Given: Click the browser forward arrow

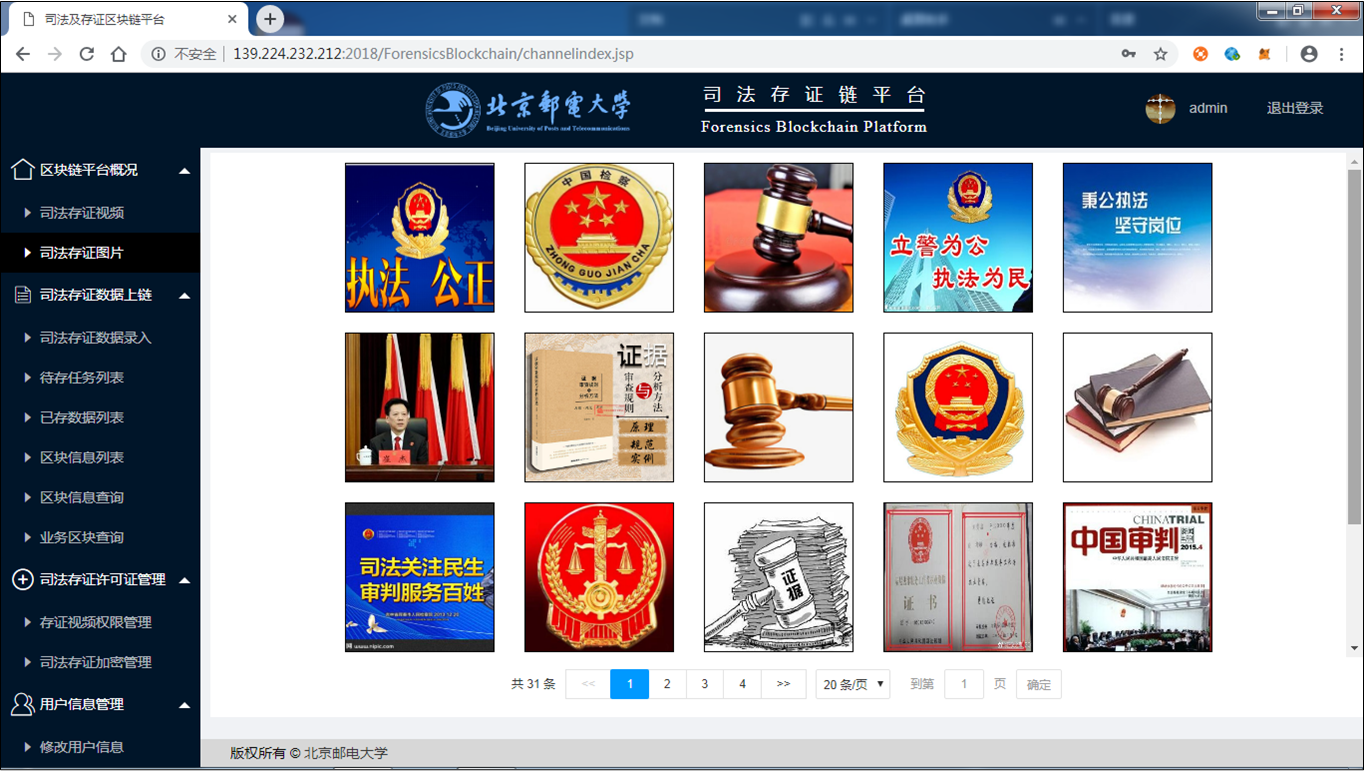Looking at the screenshot, I should pos(55,54).
